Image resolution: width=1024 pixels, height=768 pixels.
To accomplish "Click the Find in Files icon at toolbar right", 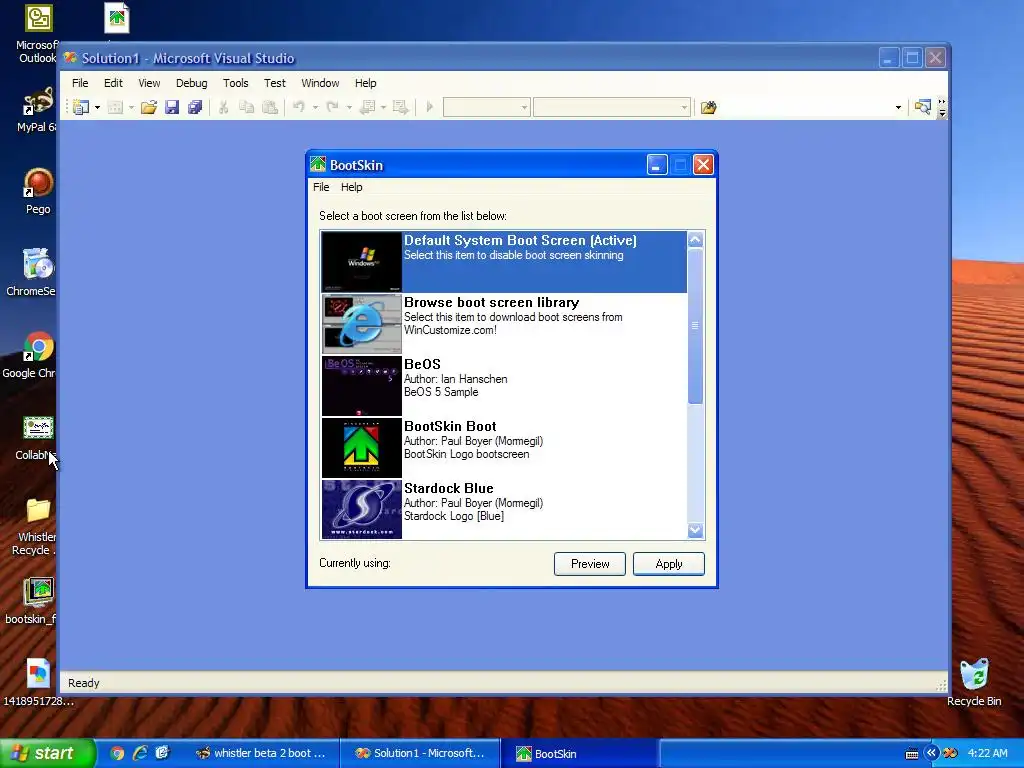I will pos(922,107).
